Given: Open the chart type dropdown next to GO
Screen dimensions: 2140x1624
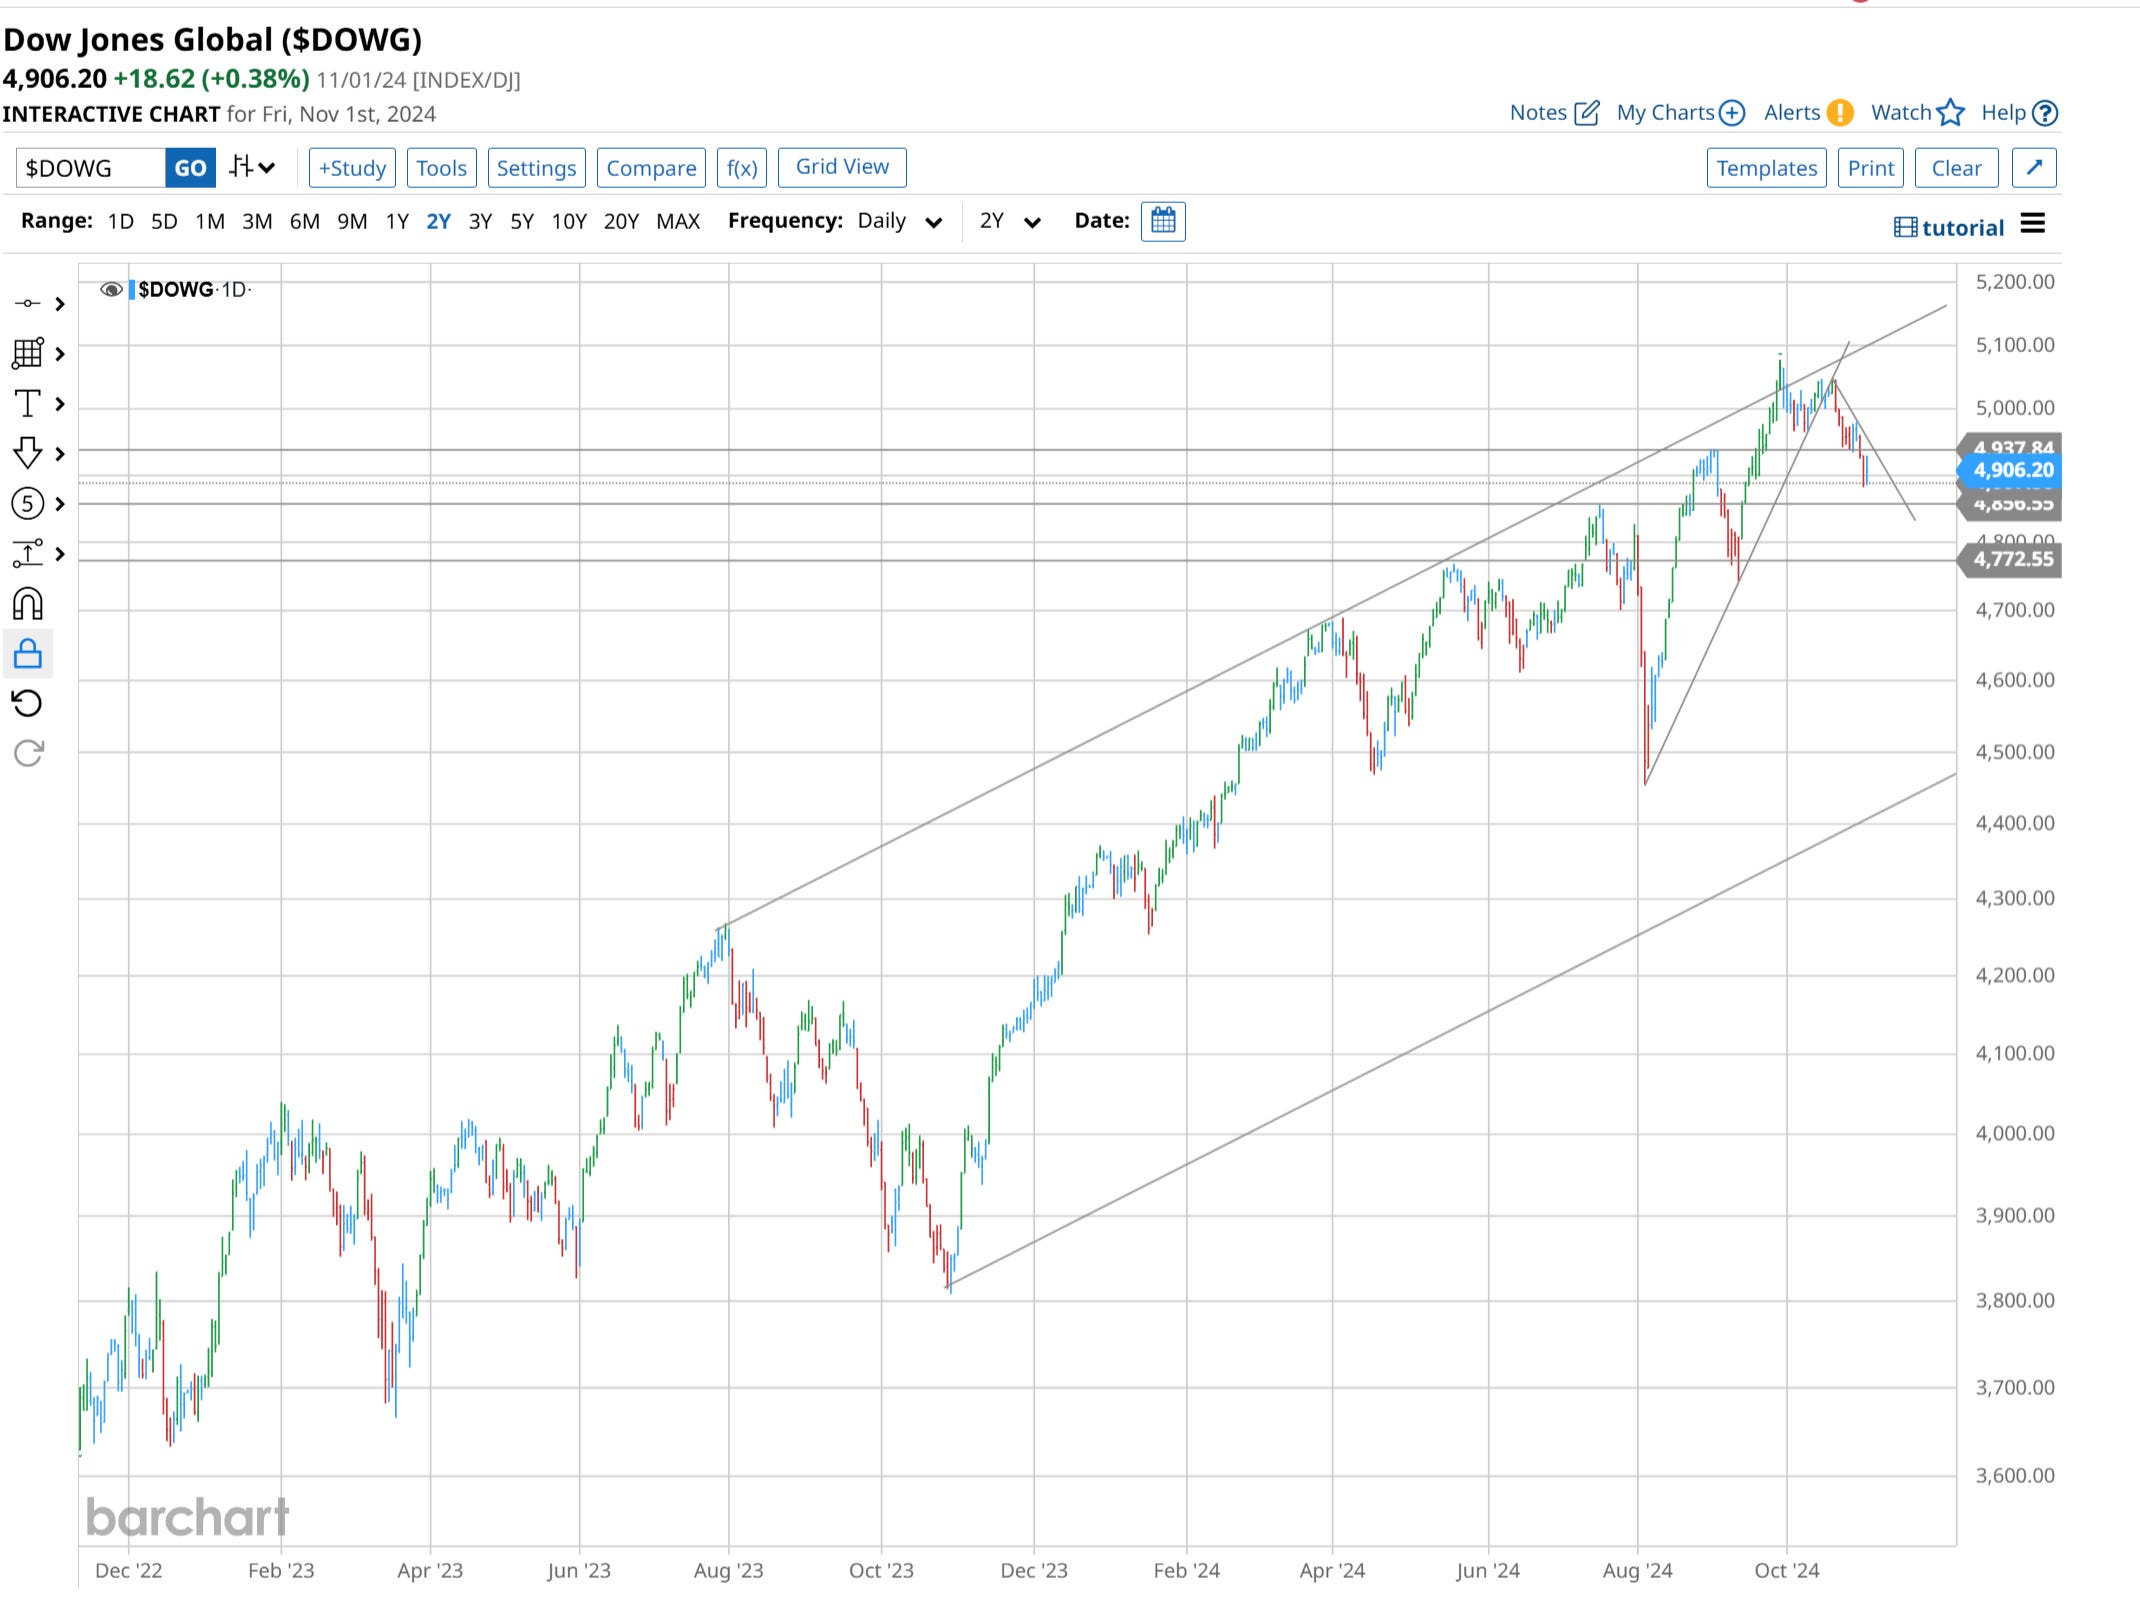Looking at the screenshot, I should click(x=251, y=168).
